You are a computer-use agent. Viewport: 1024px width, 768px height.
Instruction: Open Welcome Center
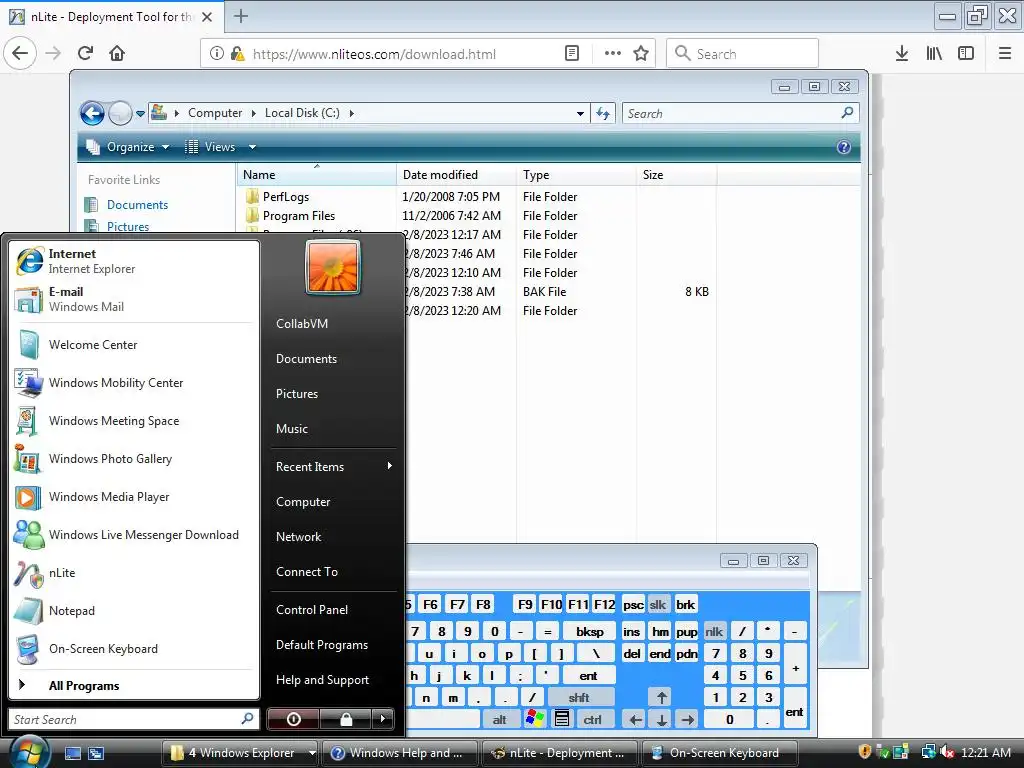134,345
